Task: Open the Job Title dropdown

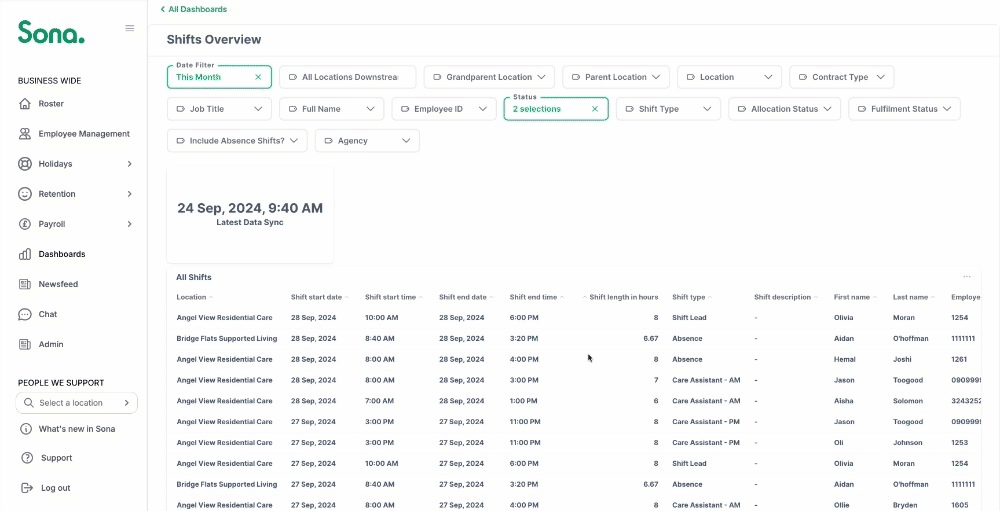Action: [219, 109]
